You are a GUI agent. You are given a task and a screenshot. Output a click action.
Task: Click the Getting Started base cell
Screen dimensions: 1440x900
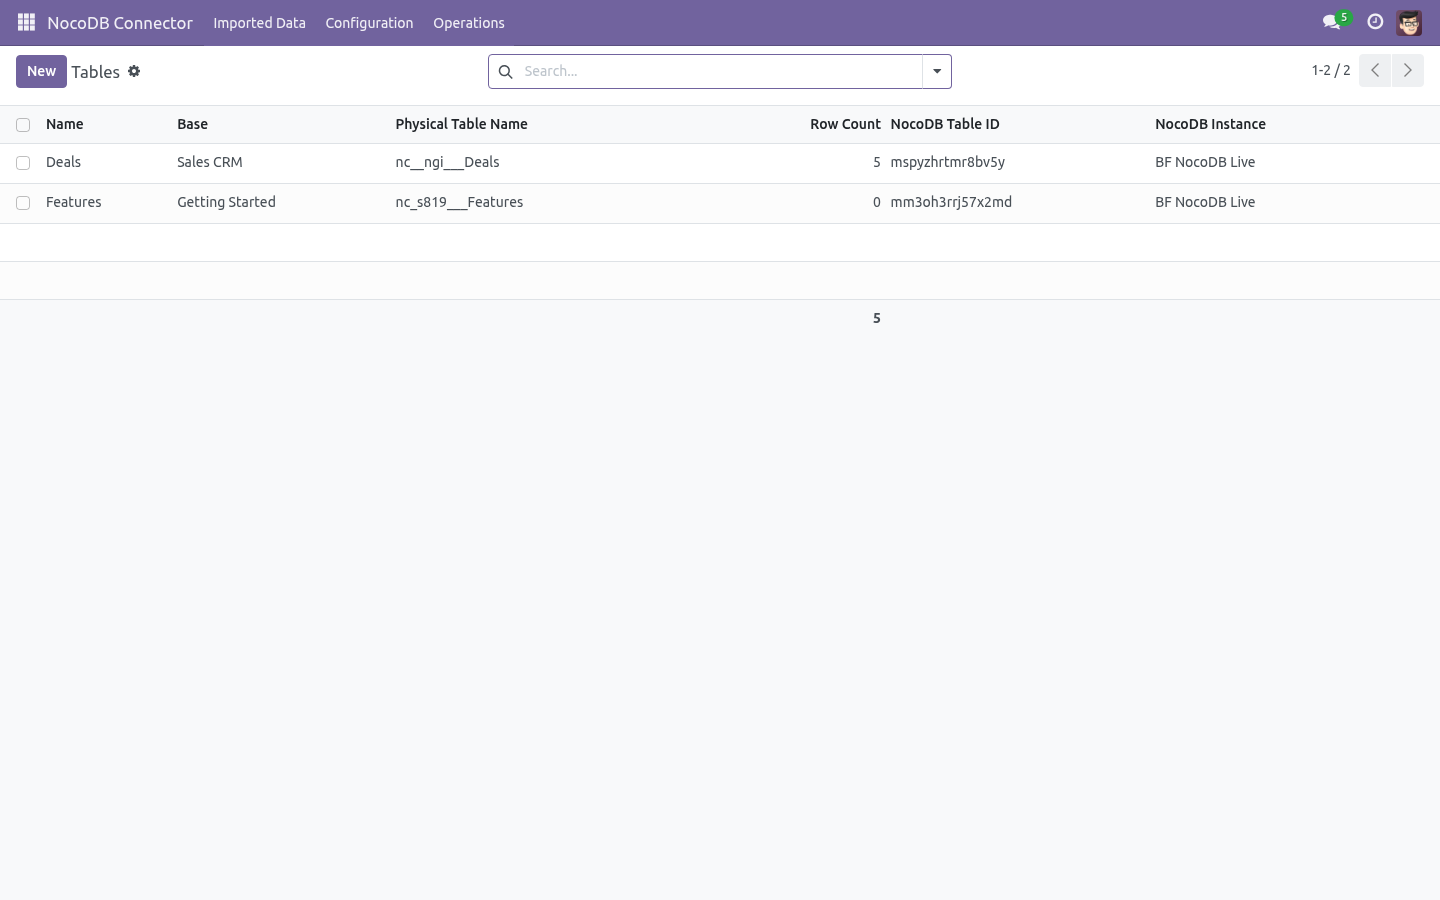(x=226, y=202)
